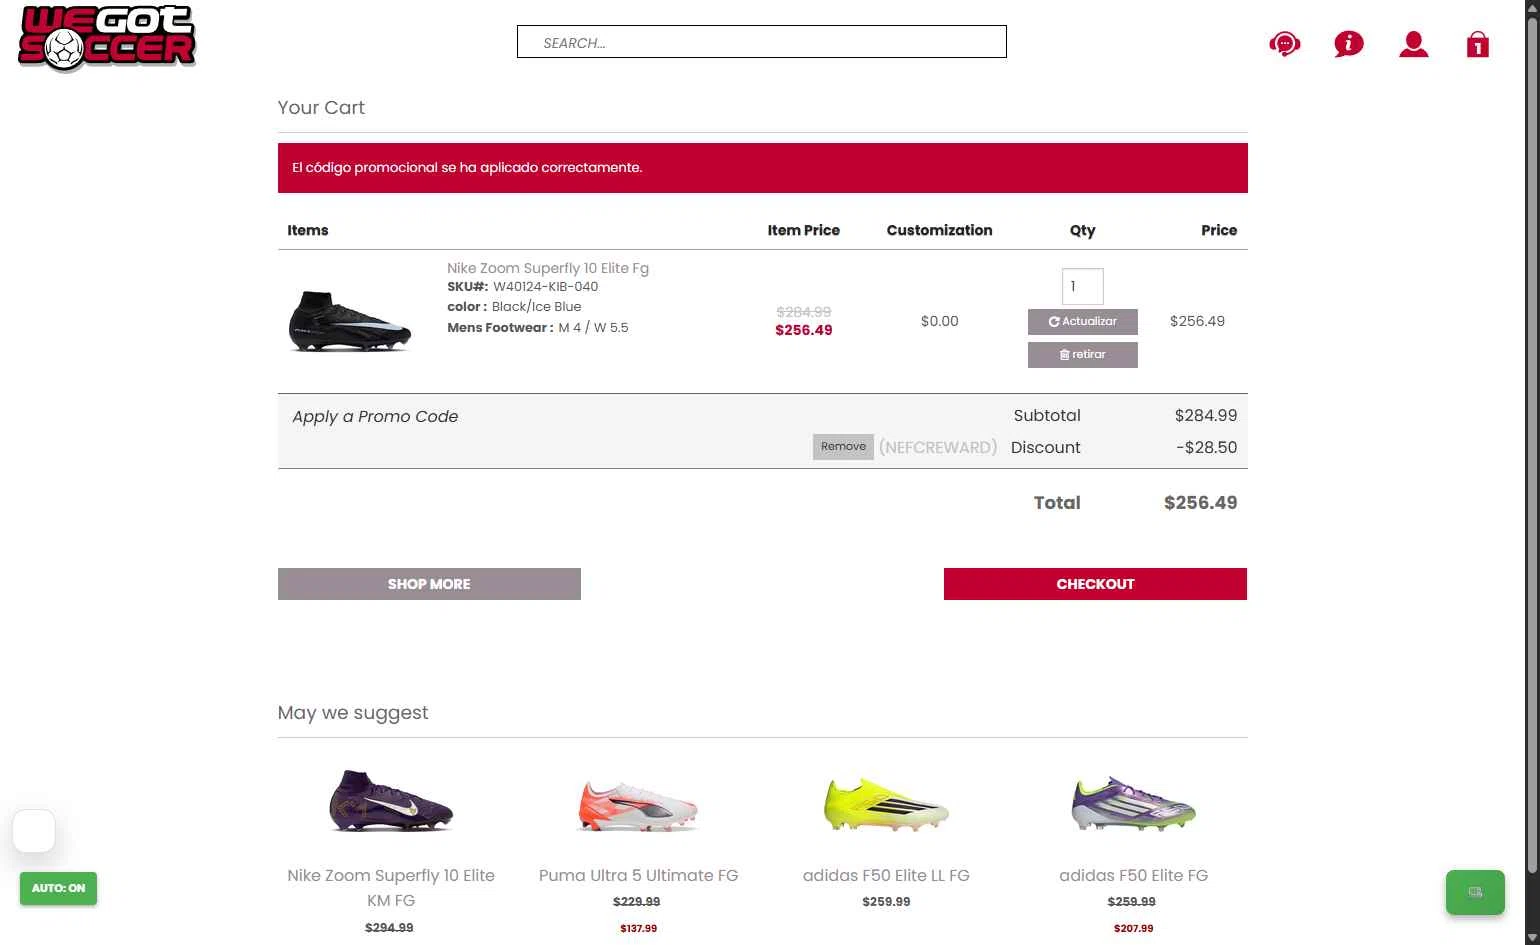Open the purple Nike Superfly KM suggestion image
This screenshot has width=1540, height=945.
pos(391,801)
